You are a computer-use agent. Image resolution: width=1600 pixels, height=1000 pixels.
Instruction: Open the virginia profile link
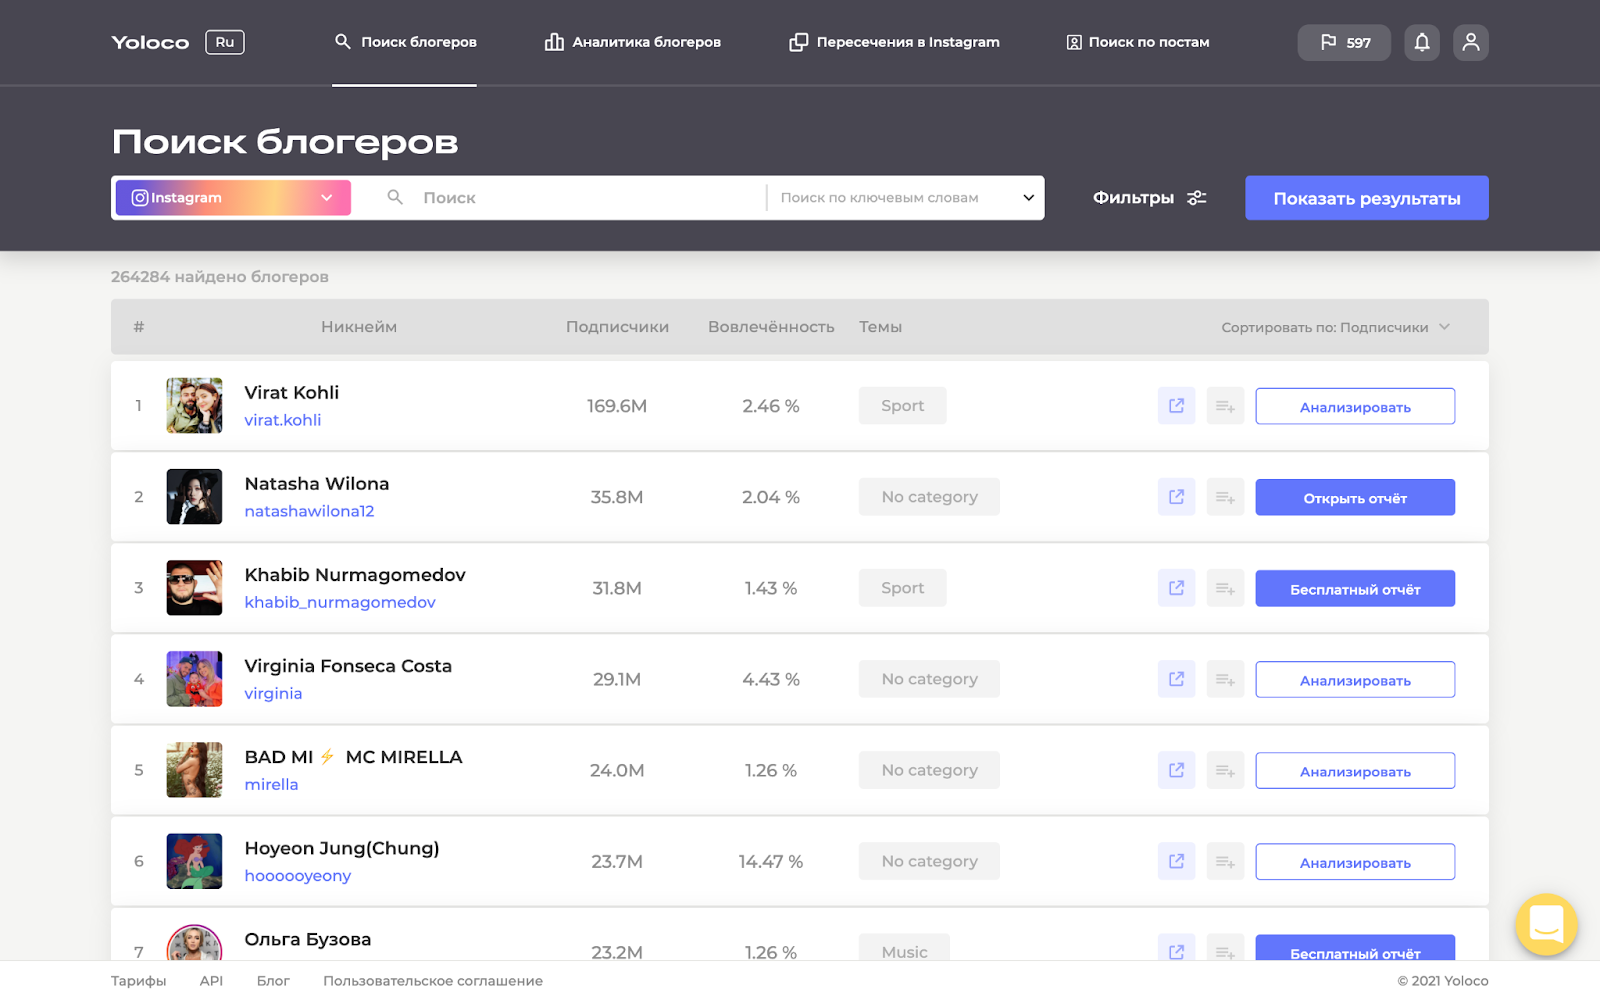[x=273, y=693]
